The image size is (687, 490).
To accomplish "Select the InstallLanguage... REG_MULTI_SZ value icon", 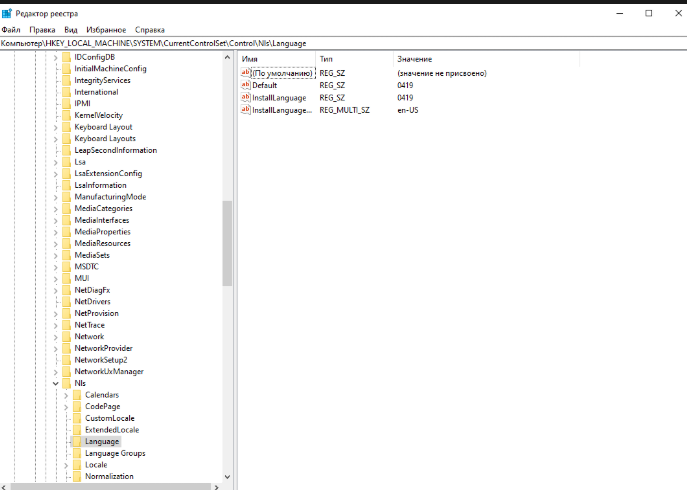I will coord(246,110).
